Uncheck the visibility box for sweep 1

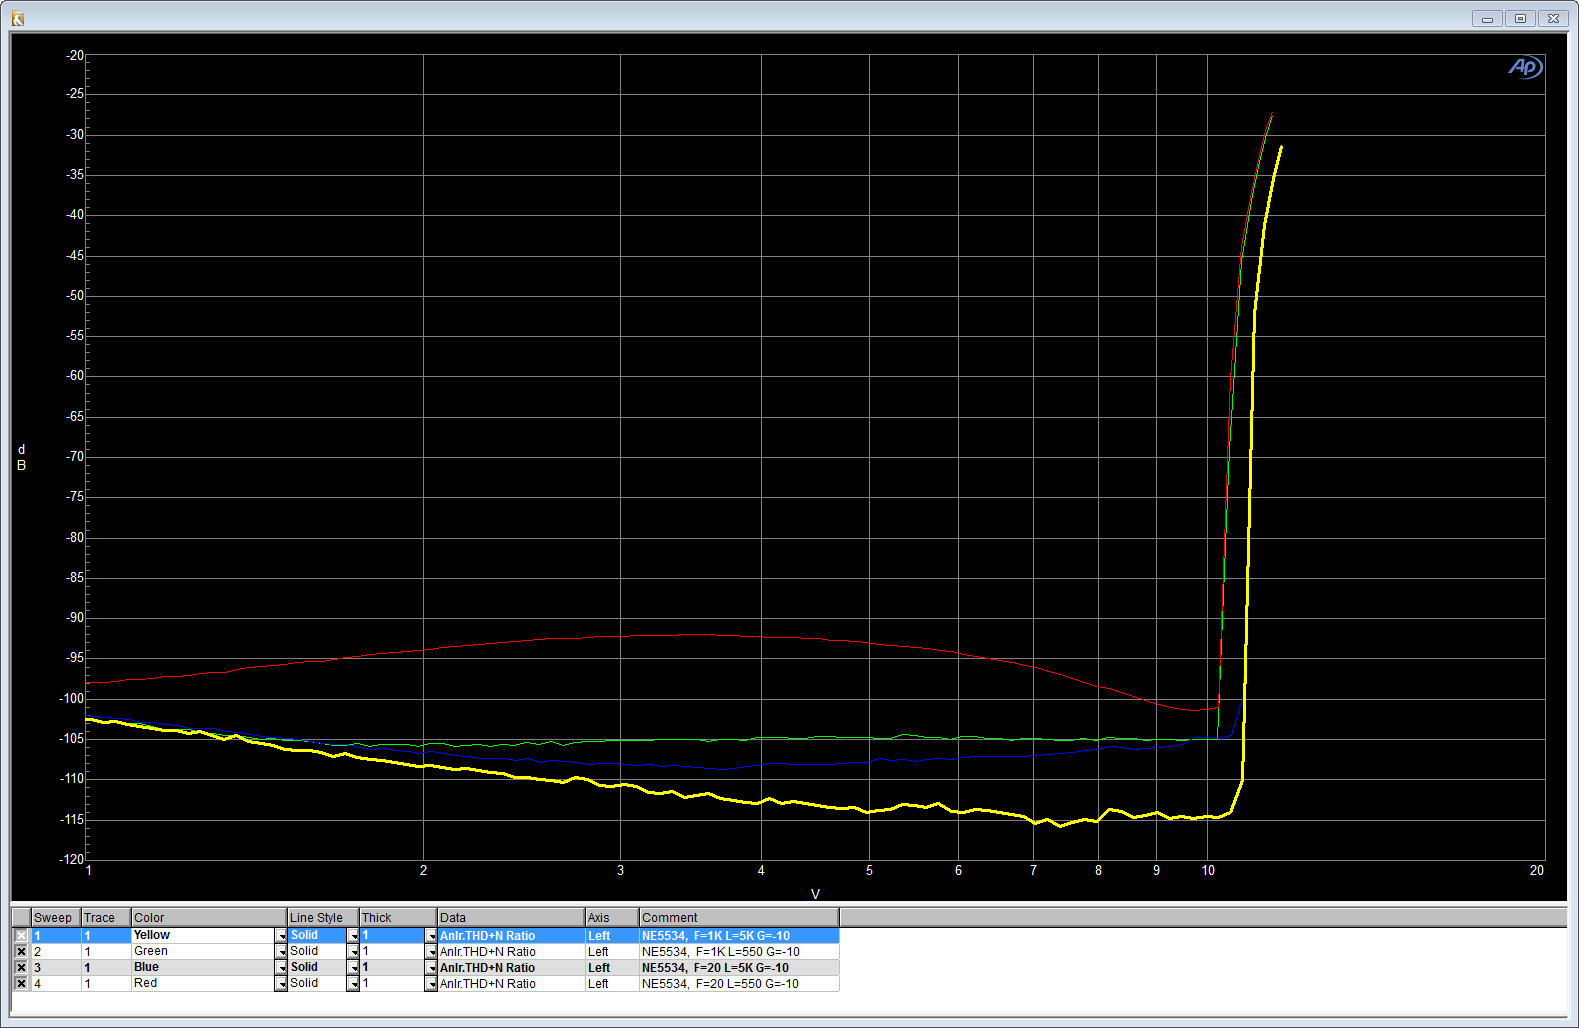tap(21, 936)
